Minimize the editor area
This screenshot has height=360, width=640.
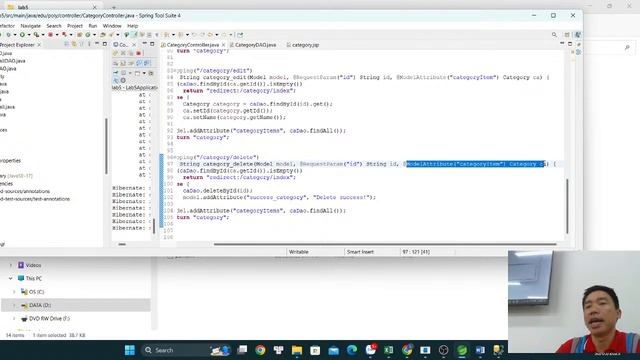coord(562,44)
